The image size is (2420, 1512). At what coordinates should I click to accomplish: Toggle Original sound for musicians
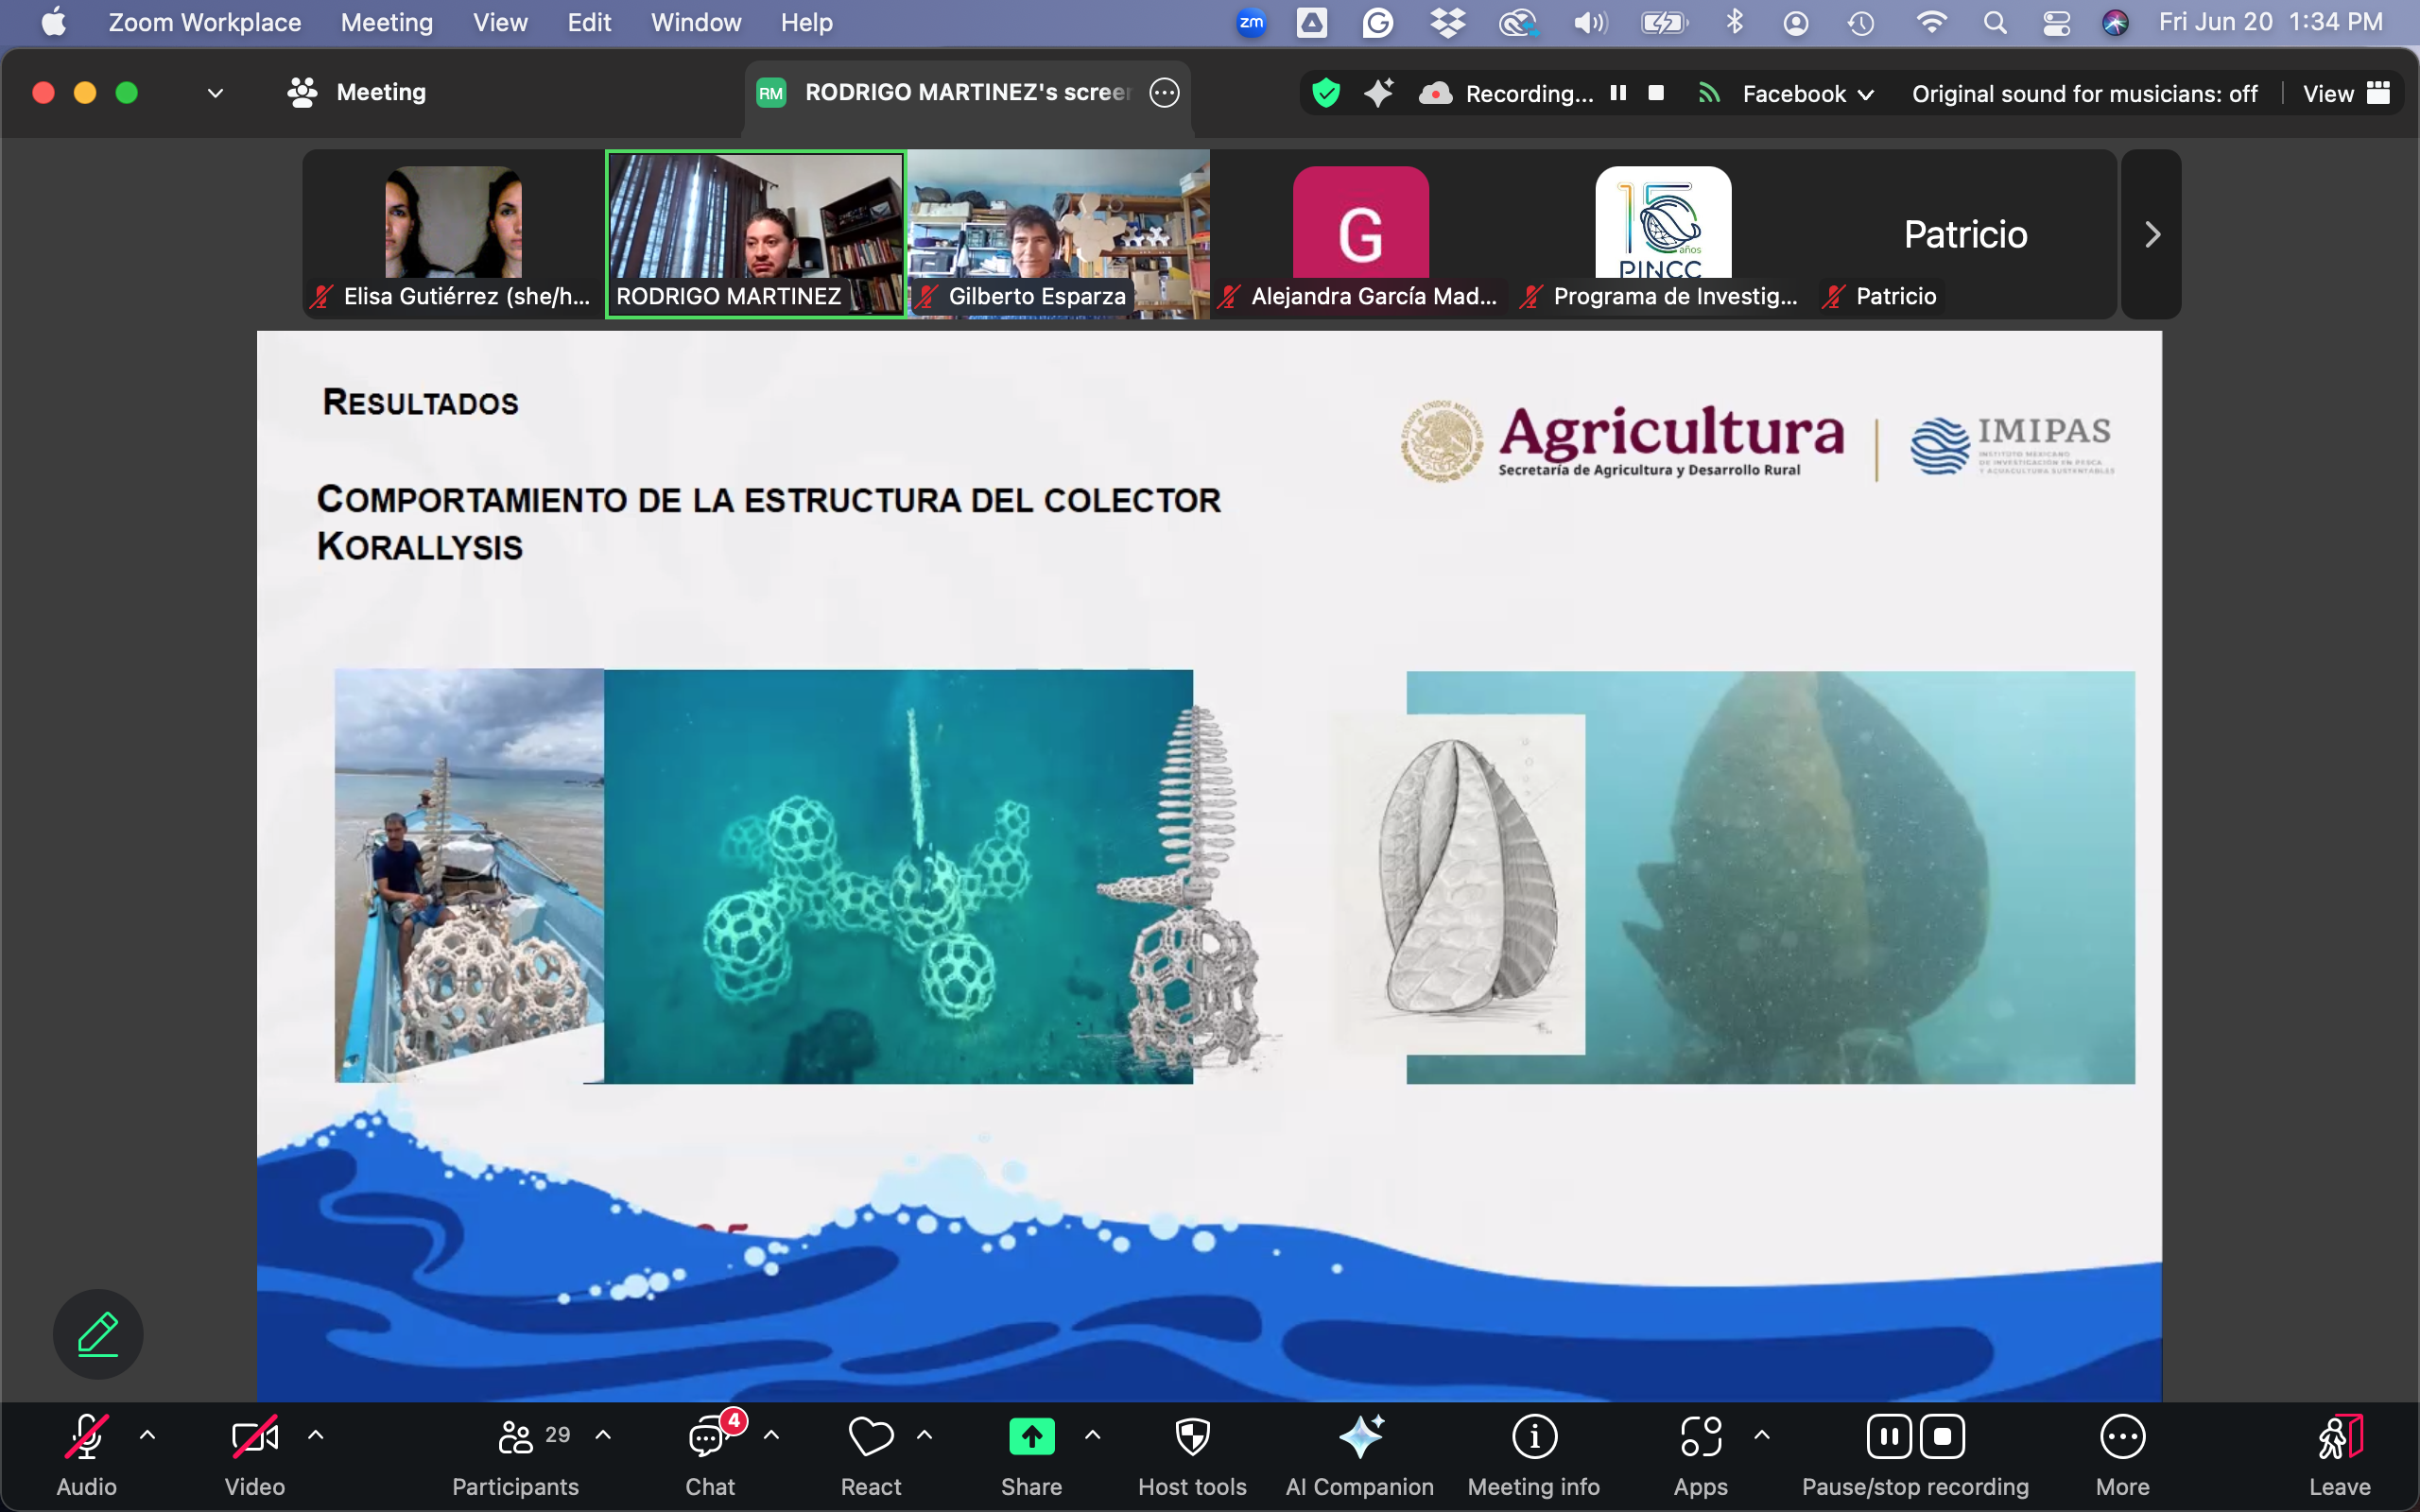(2084, 93)
